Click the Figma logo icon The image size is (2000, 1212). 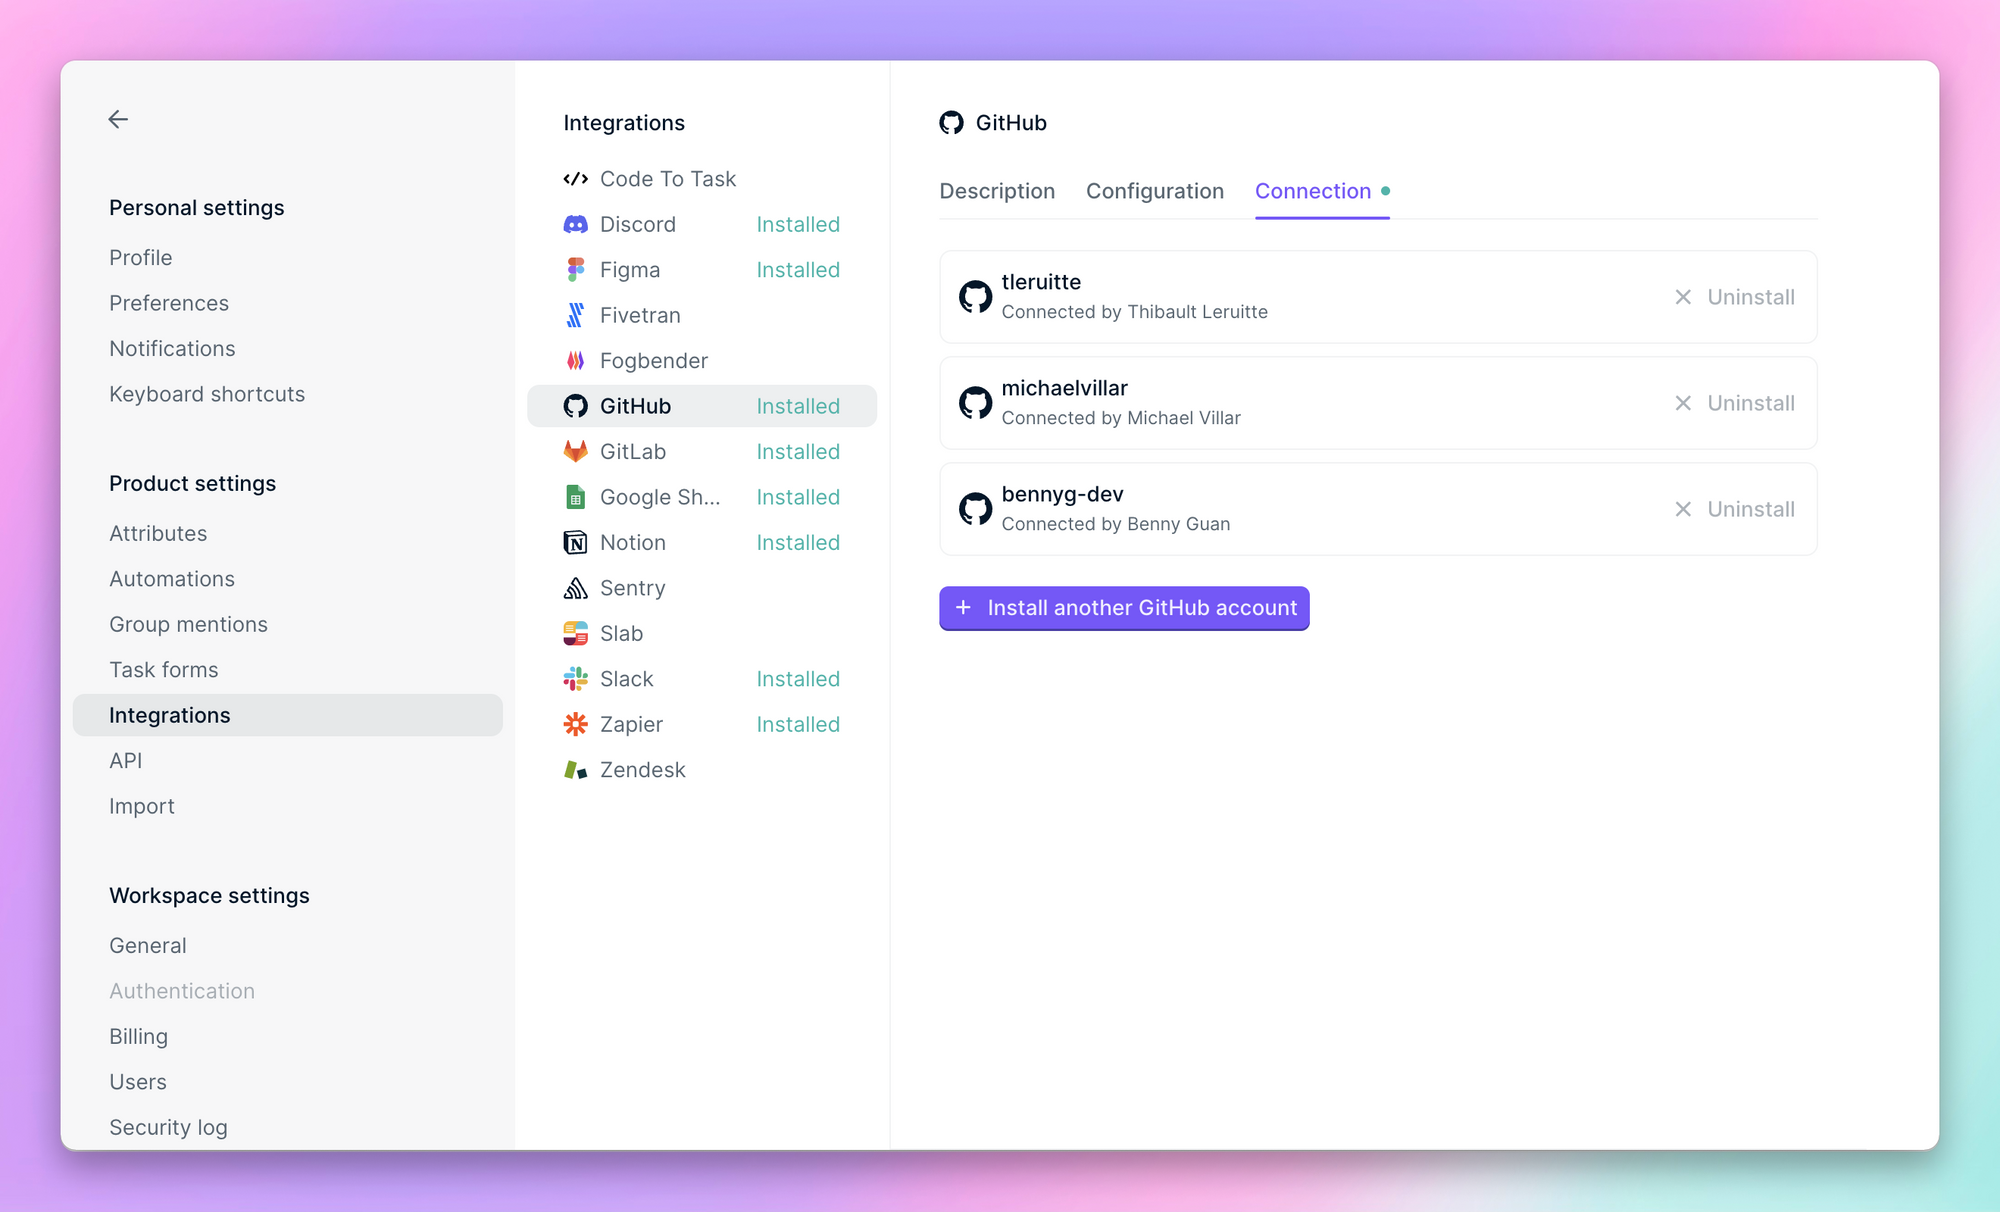575,270
